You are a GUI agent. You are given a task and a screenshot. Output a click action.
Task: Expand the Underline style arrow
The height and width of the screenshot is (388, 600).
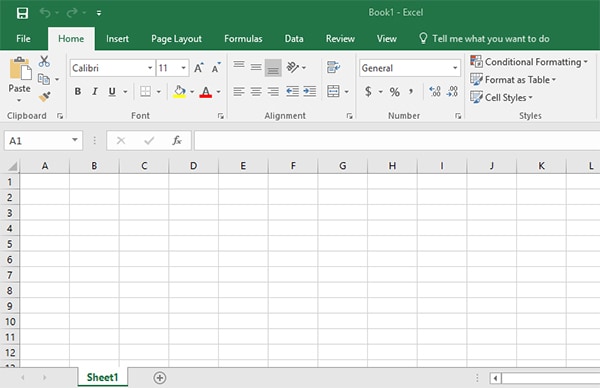[125, 92]
